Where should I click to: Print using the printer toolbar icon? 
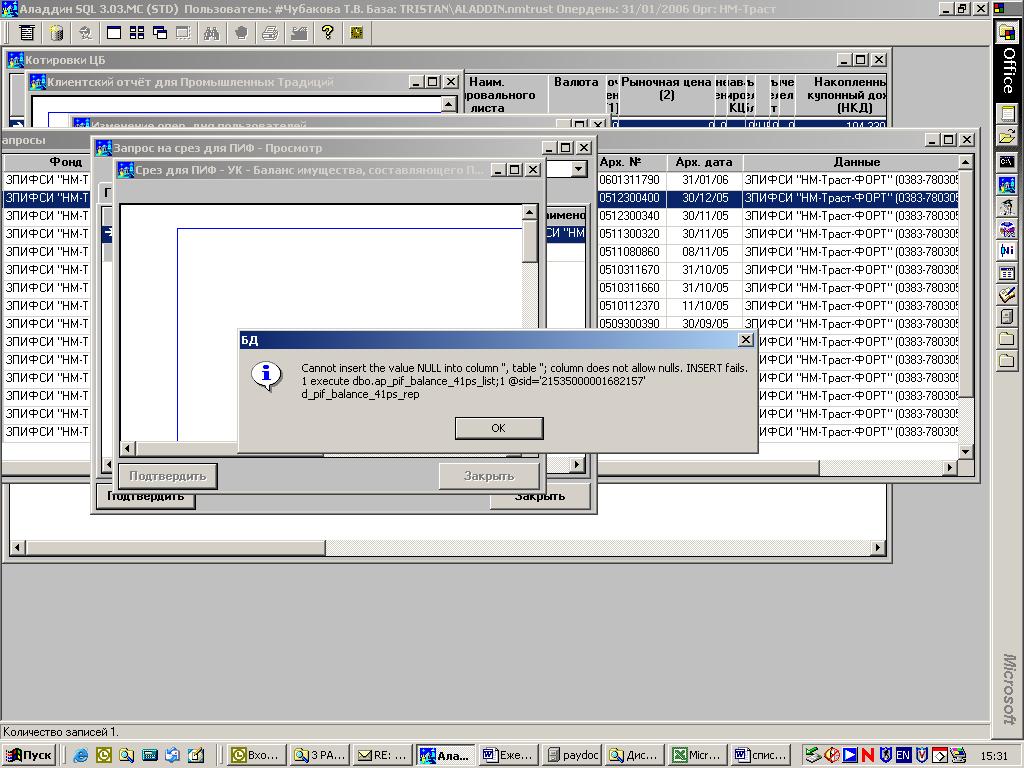pos(270,33)
